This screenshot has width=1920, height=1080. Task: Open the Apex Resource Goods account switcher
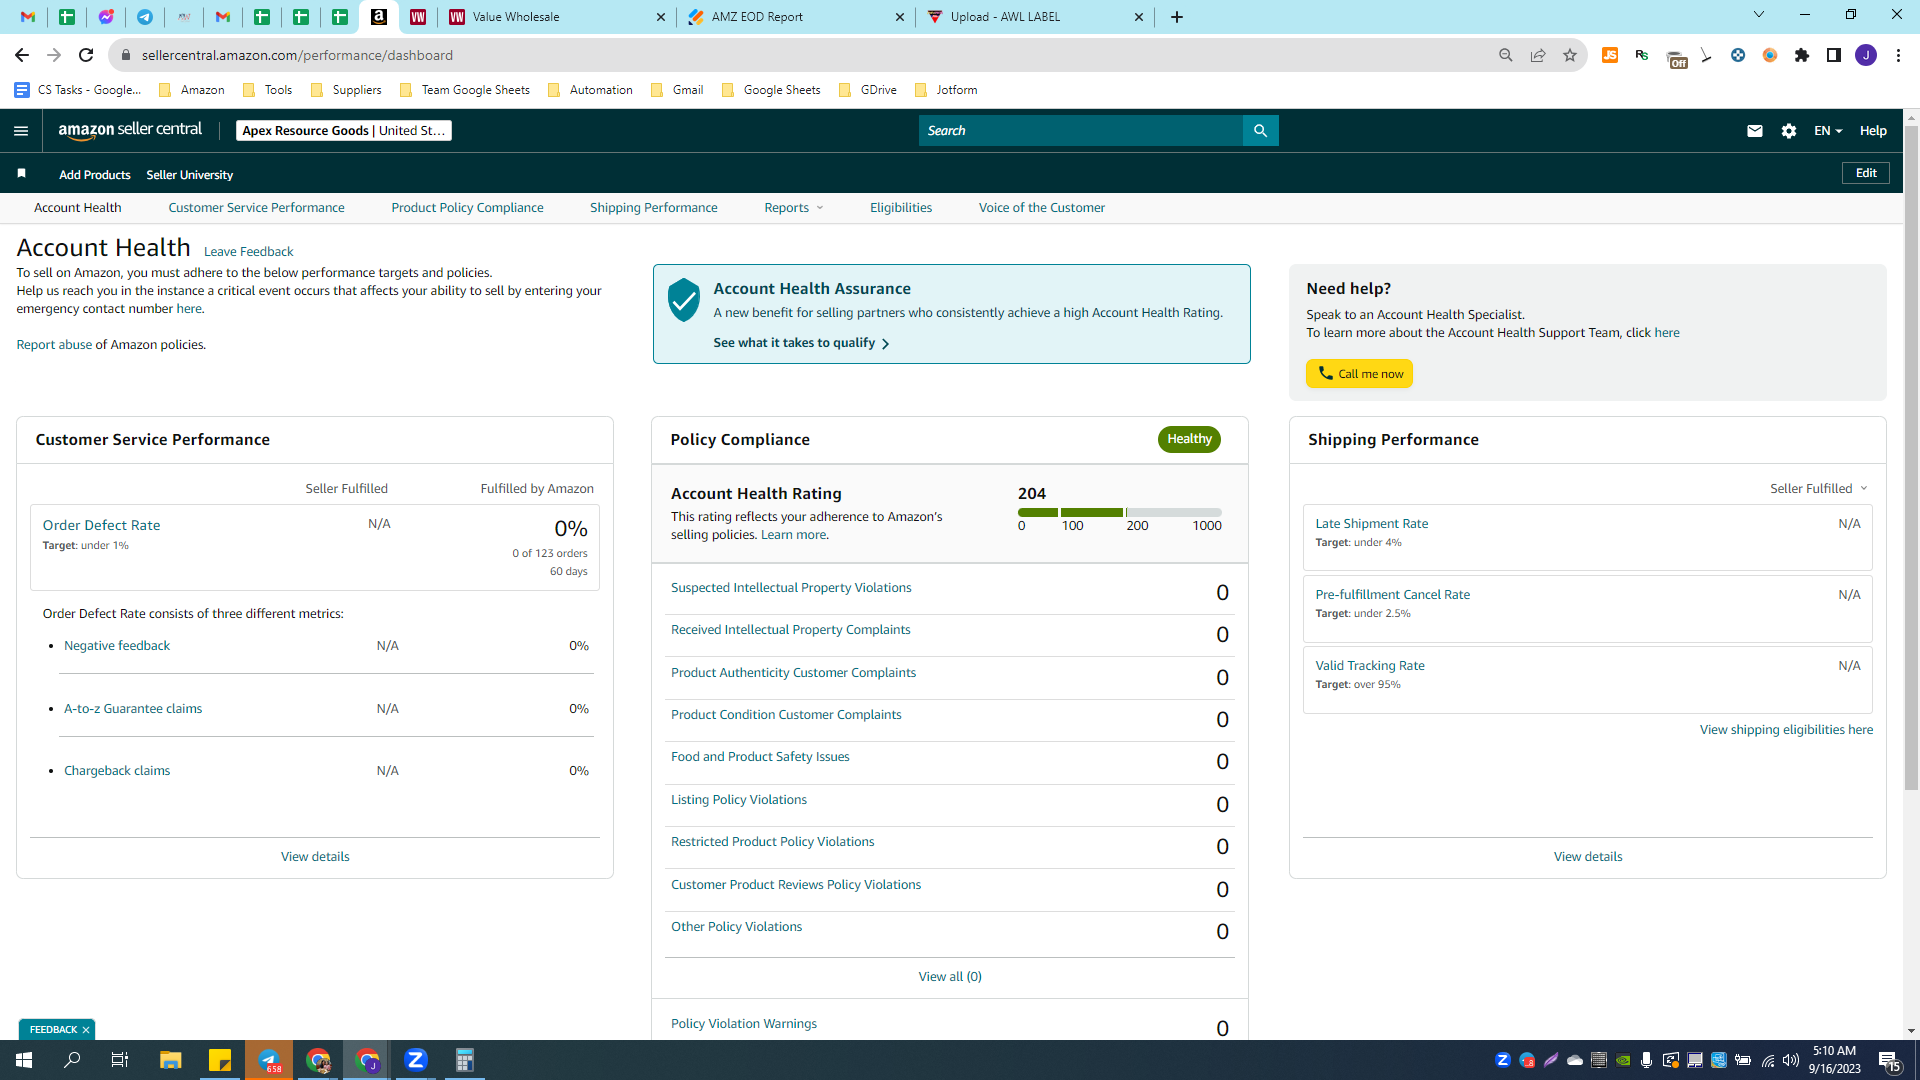tap(344, 130)
